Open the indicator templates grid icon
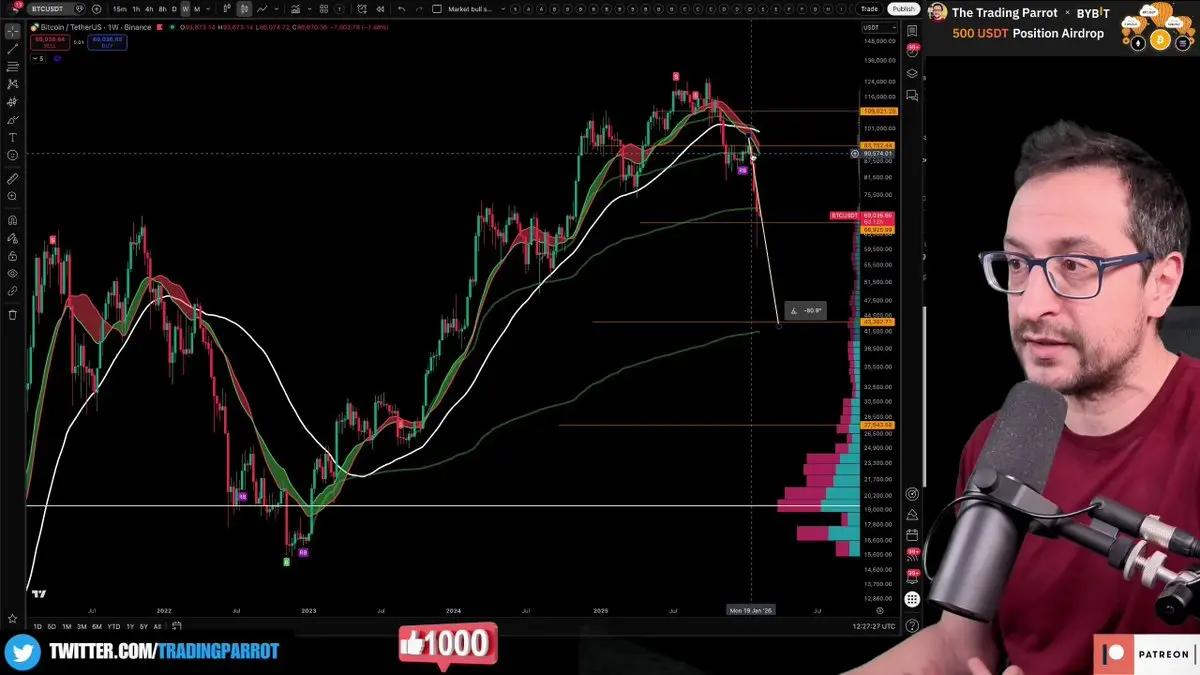 click(x=323, y=9)
